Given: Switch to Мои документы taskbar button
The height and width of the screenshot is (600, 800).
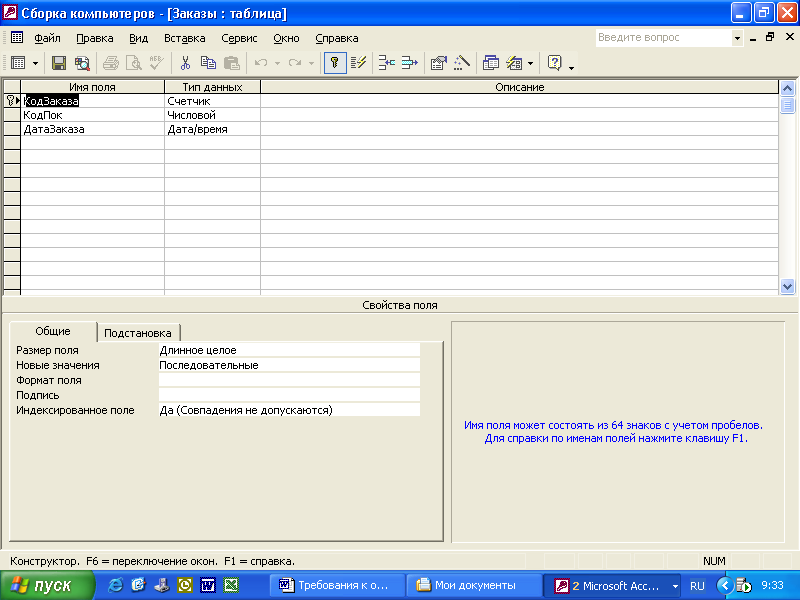Looking at the screenshot, I should (x=474, y=586).
